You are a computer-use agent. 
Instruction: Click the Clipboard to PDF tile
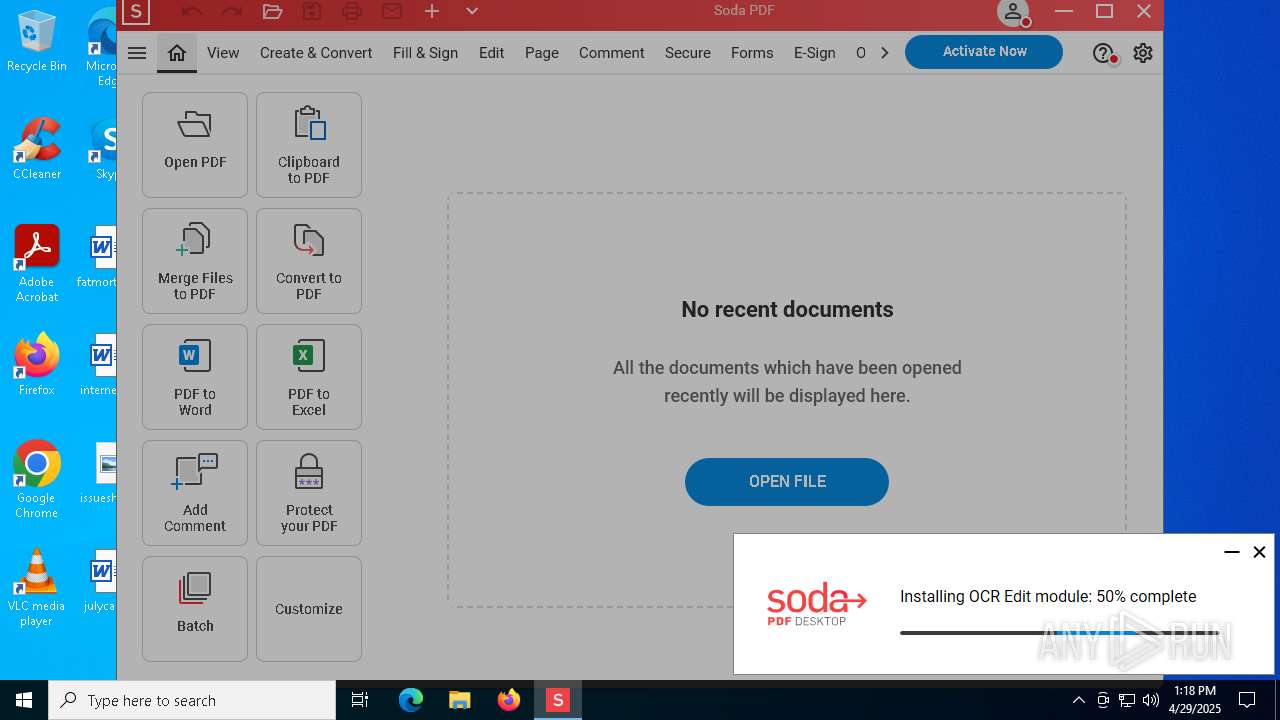pyautogui.click(x=309, y=145)
